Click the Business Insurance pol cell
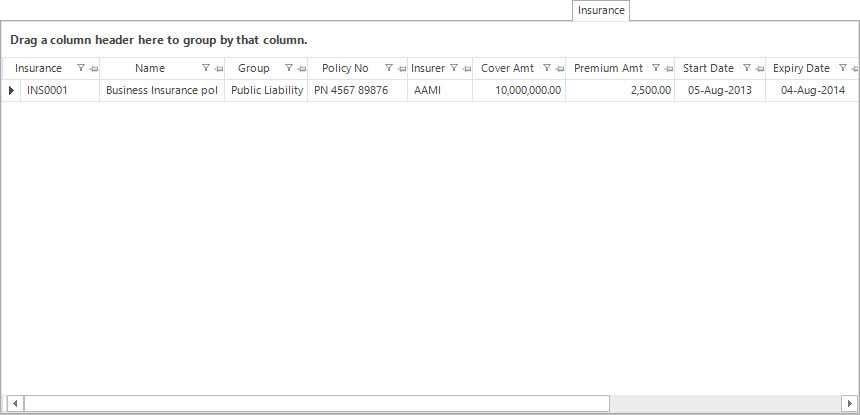Viewport: 860px width, 415px height. click(x=162, y=90)
